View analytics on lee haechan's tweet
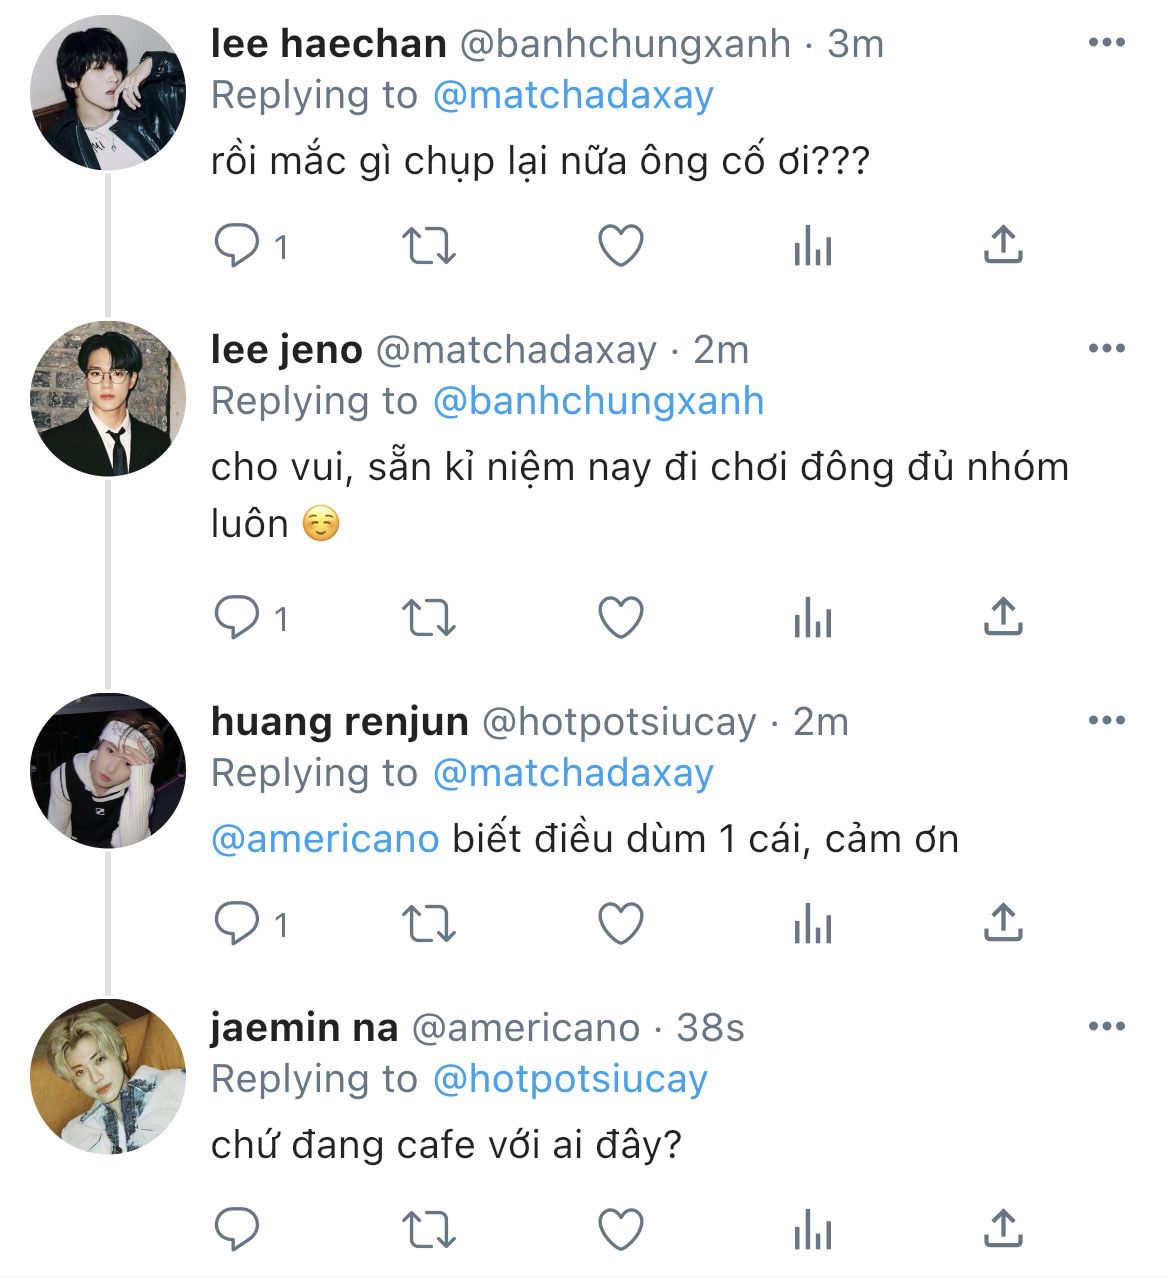The height and width of the screenshot is (1278, 1169). click(x=812, y=245)
